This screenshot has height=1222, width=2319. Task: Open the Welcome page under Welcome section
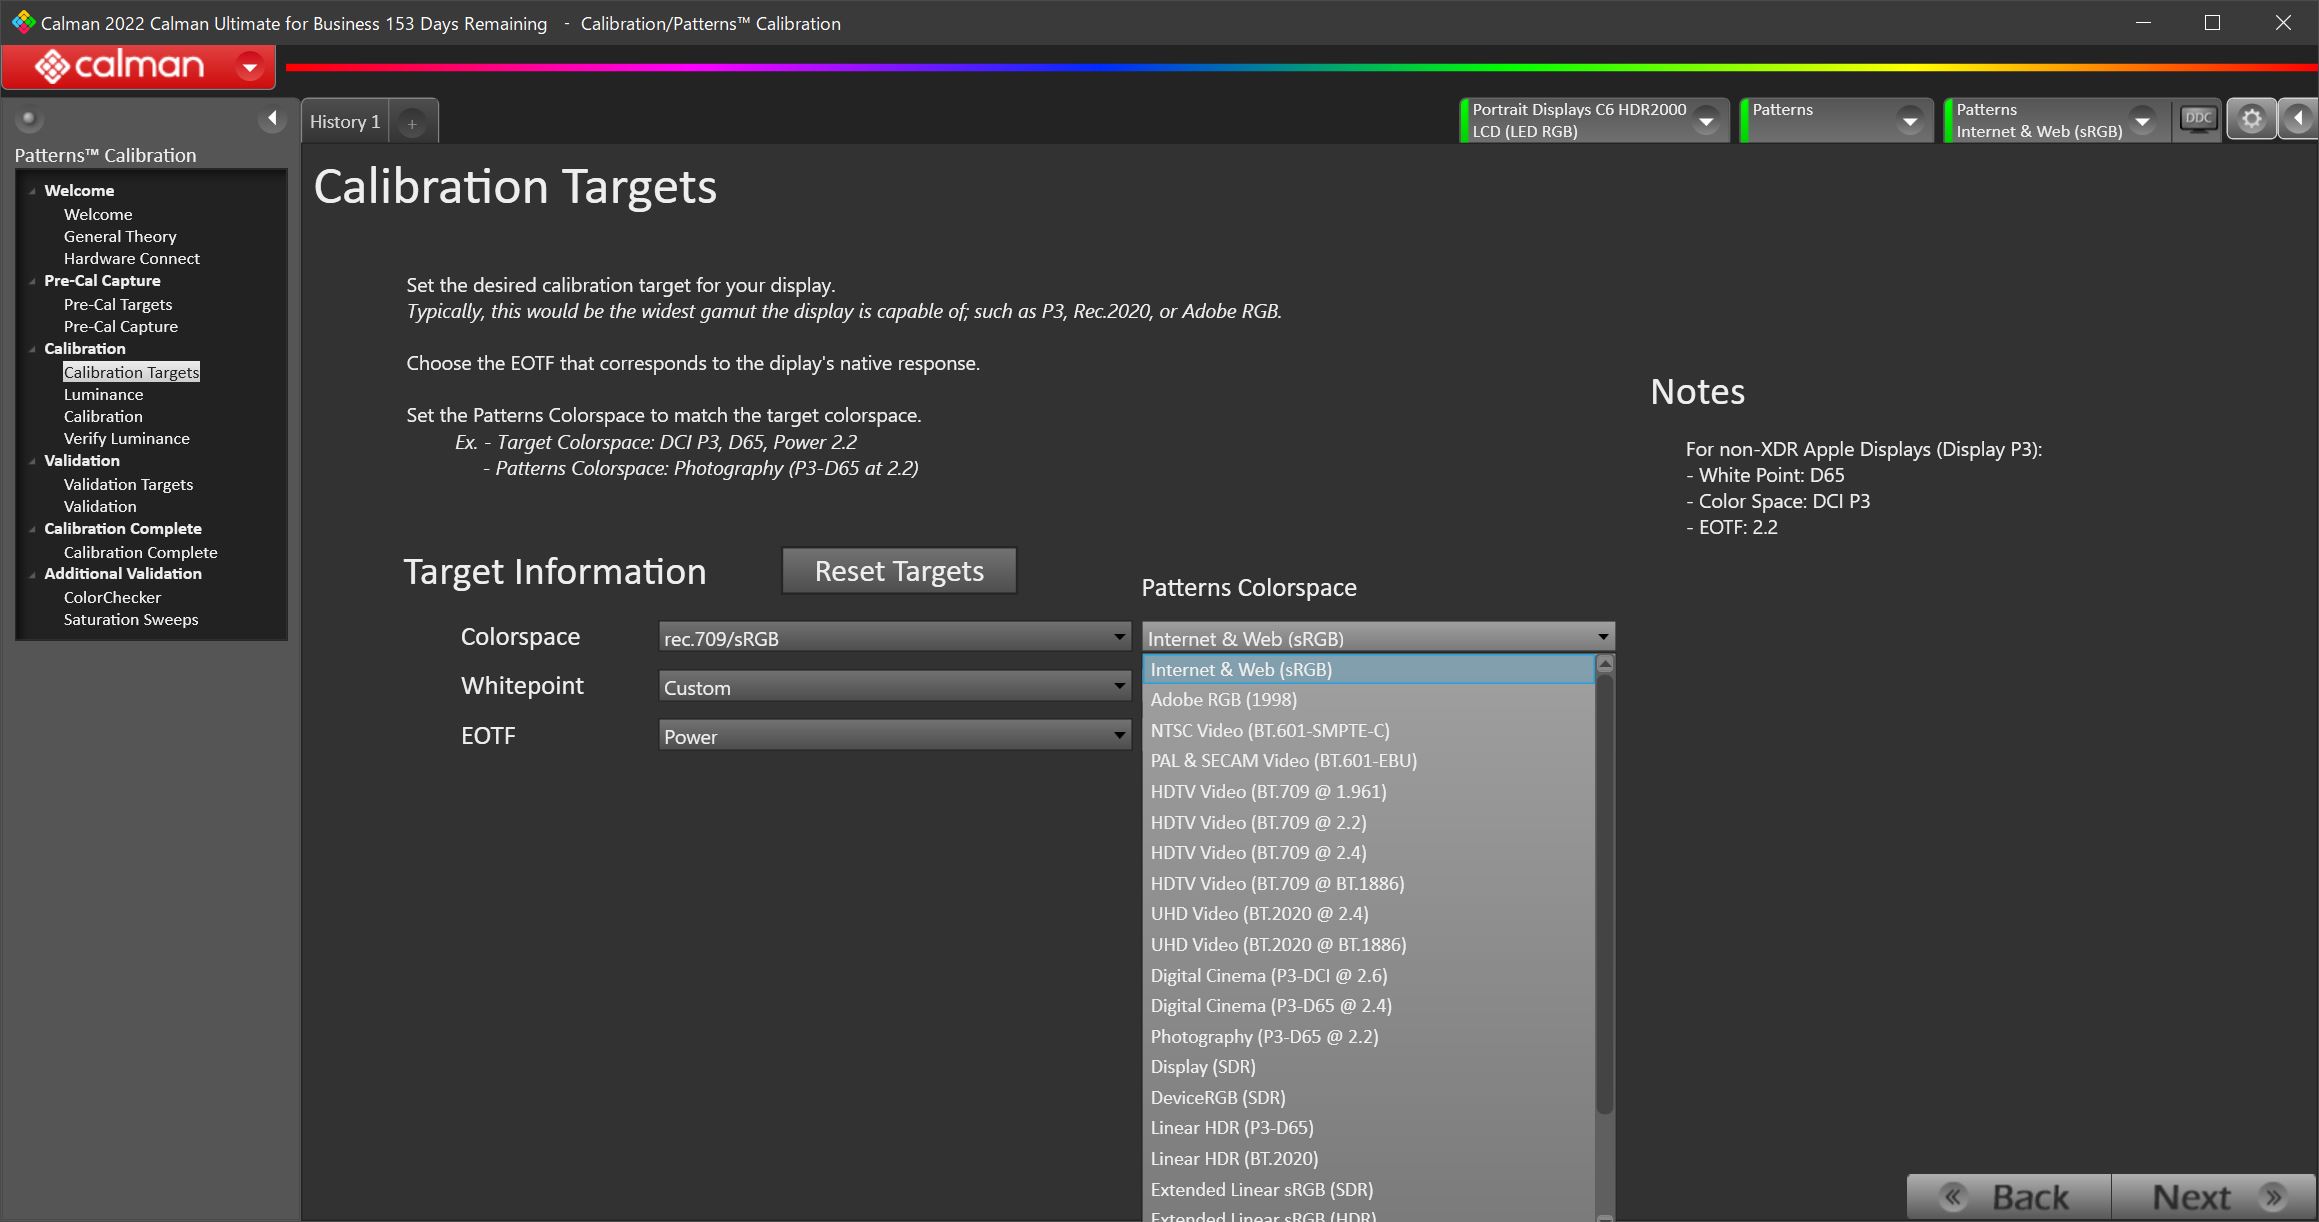tap(98, 214)
